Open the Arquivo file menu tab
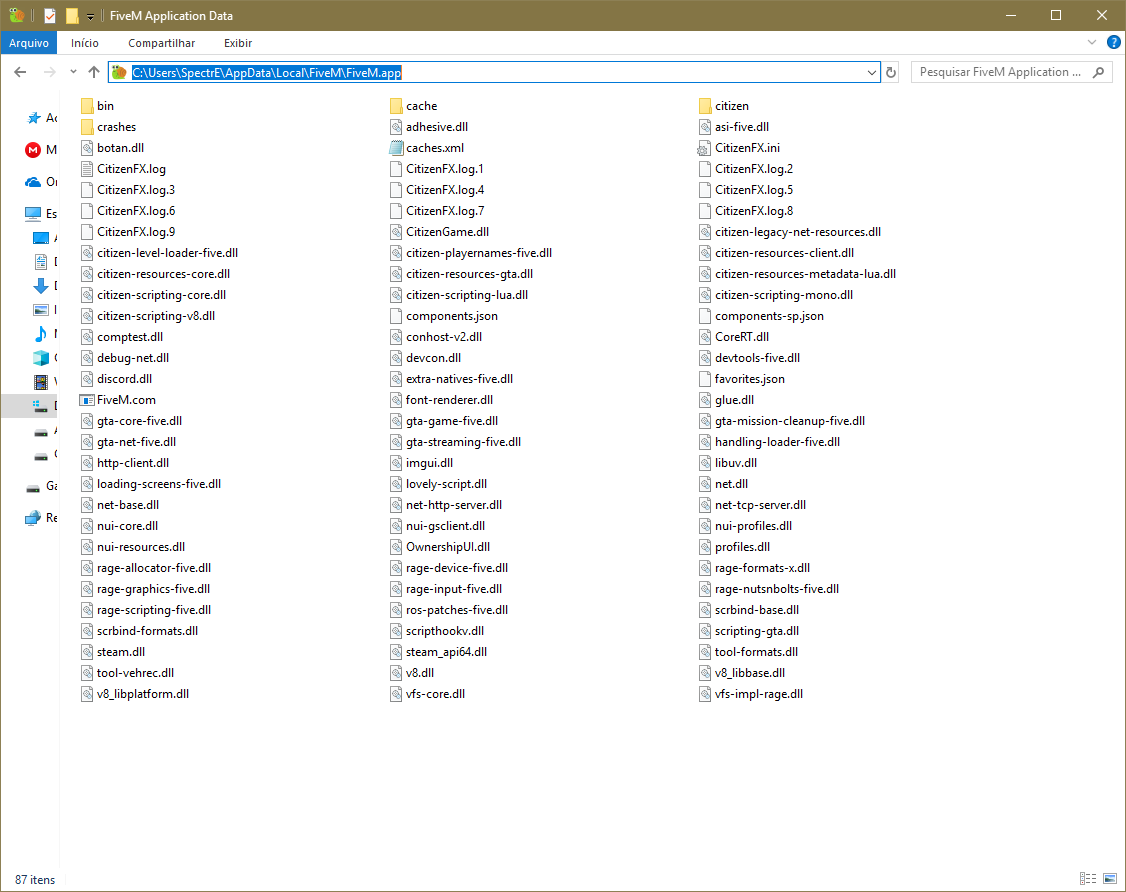The image size is (1126, 892). 29,43
